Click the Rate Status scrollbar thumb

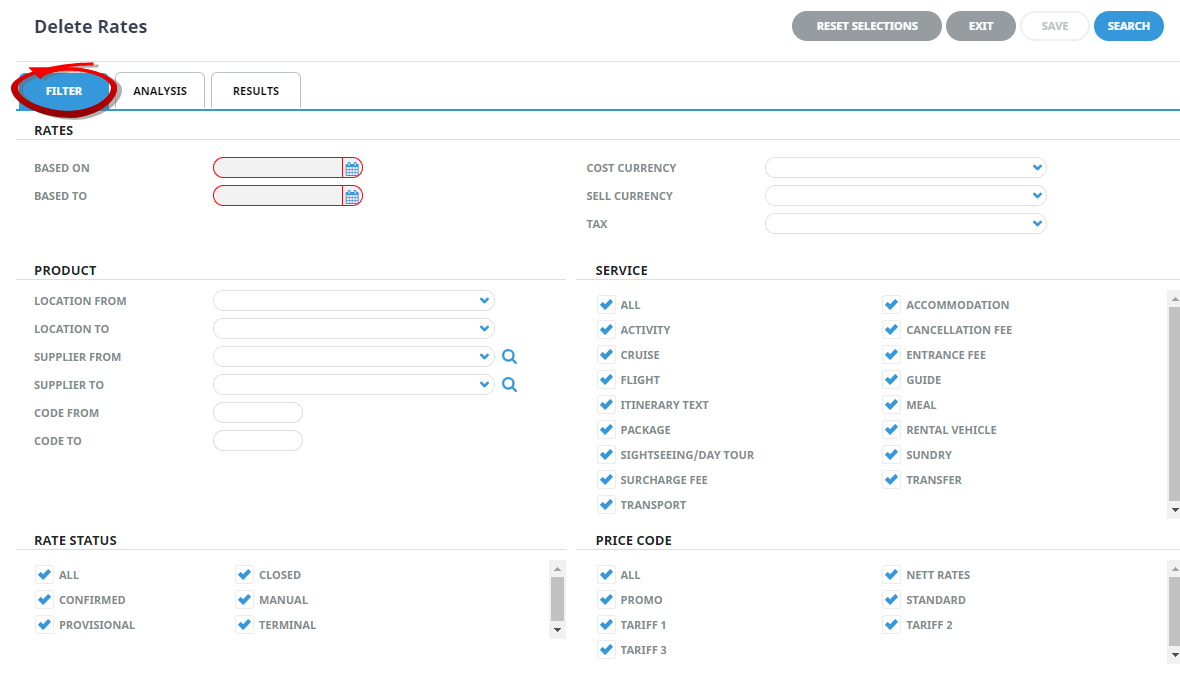coord(558,598)
